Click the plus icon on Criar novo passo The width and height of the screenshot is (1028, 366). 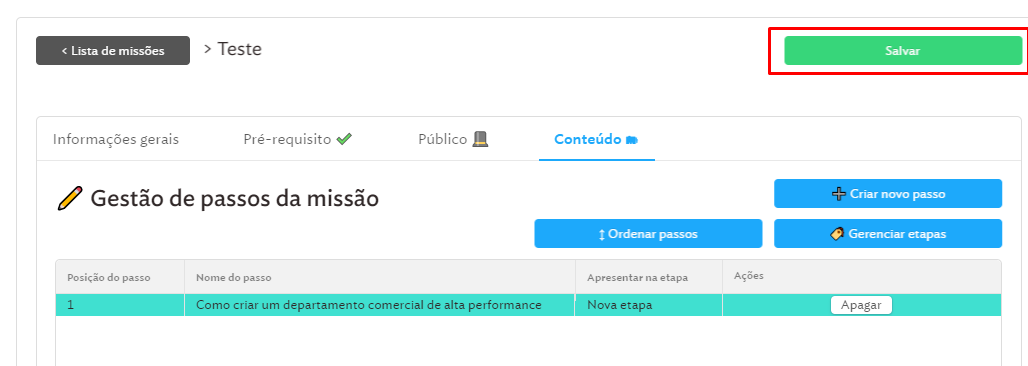tap(839, 194)
